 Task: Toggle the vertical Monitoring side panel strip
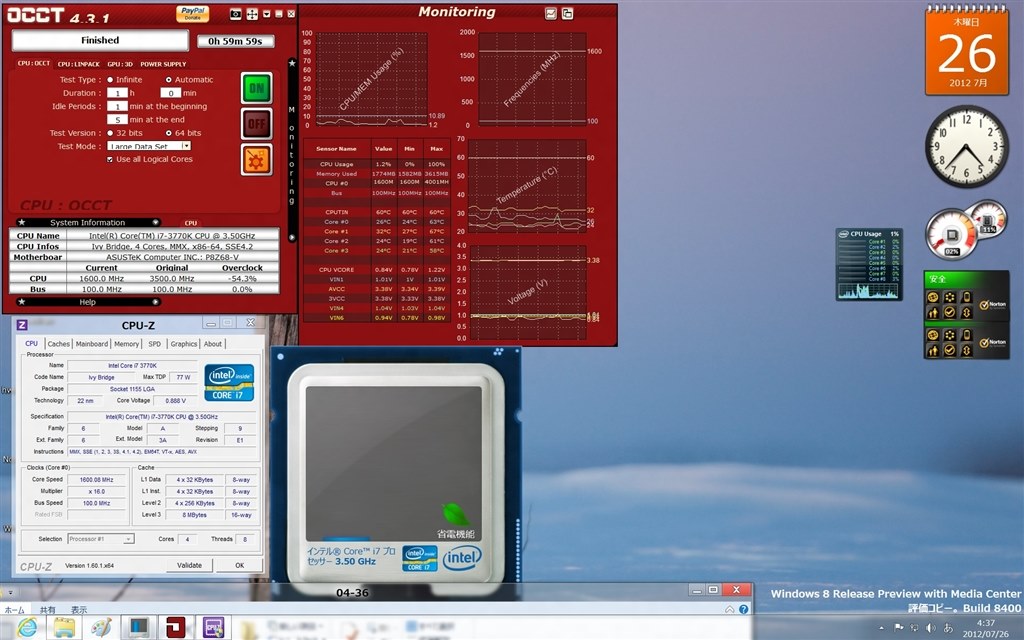[292, 150]
